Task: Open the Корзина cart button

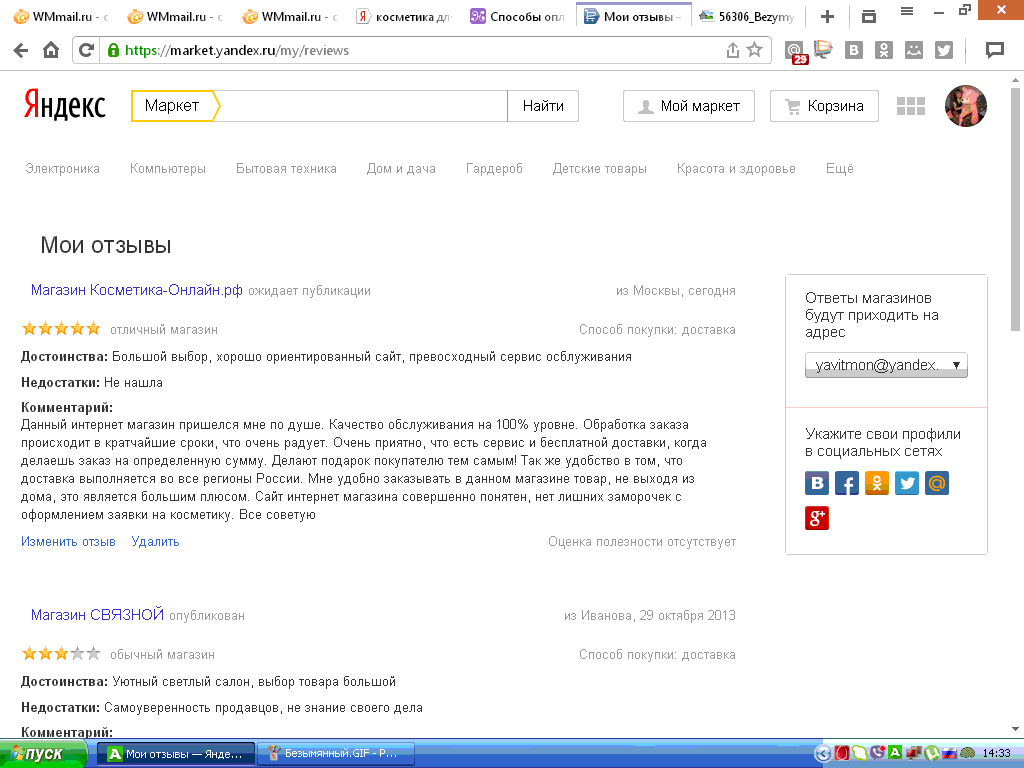Action: coord(824,106)
